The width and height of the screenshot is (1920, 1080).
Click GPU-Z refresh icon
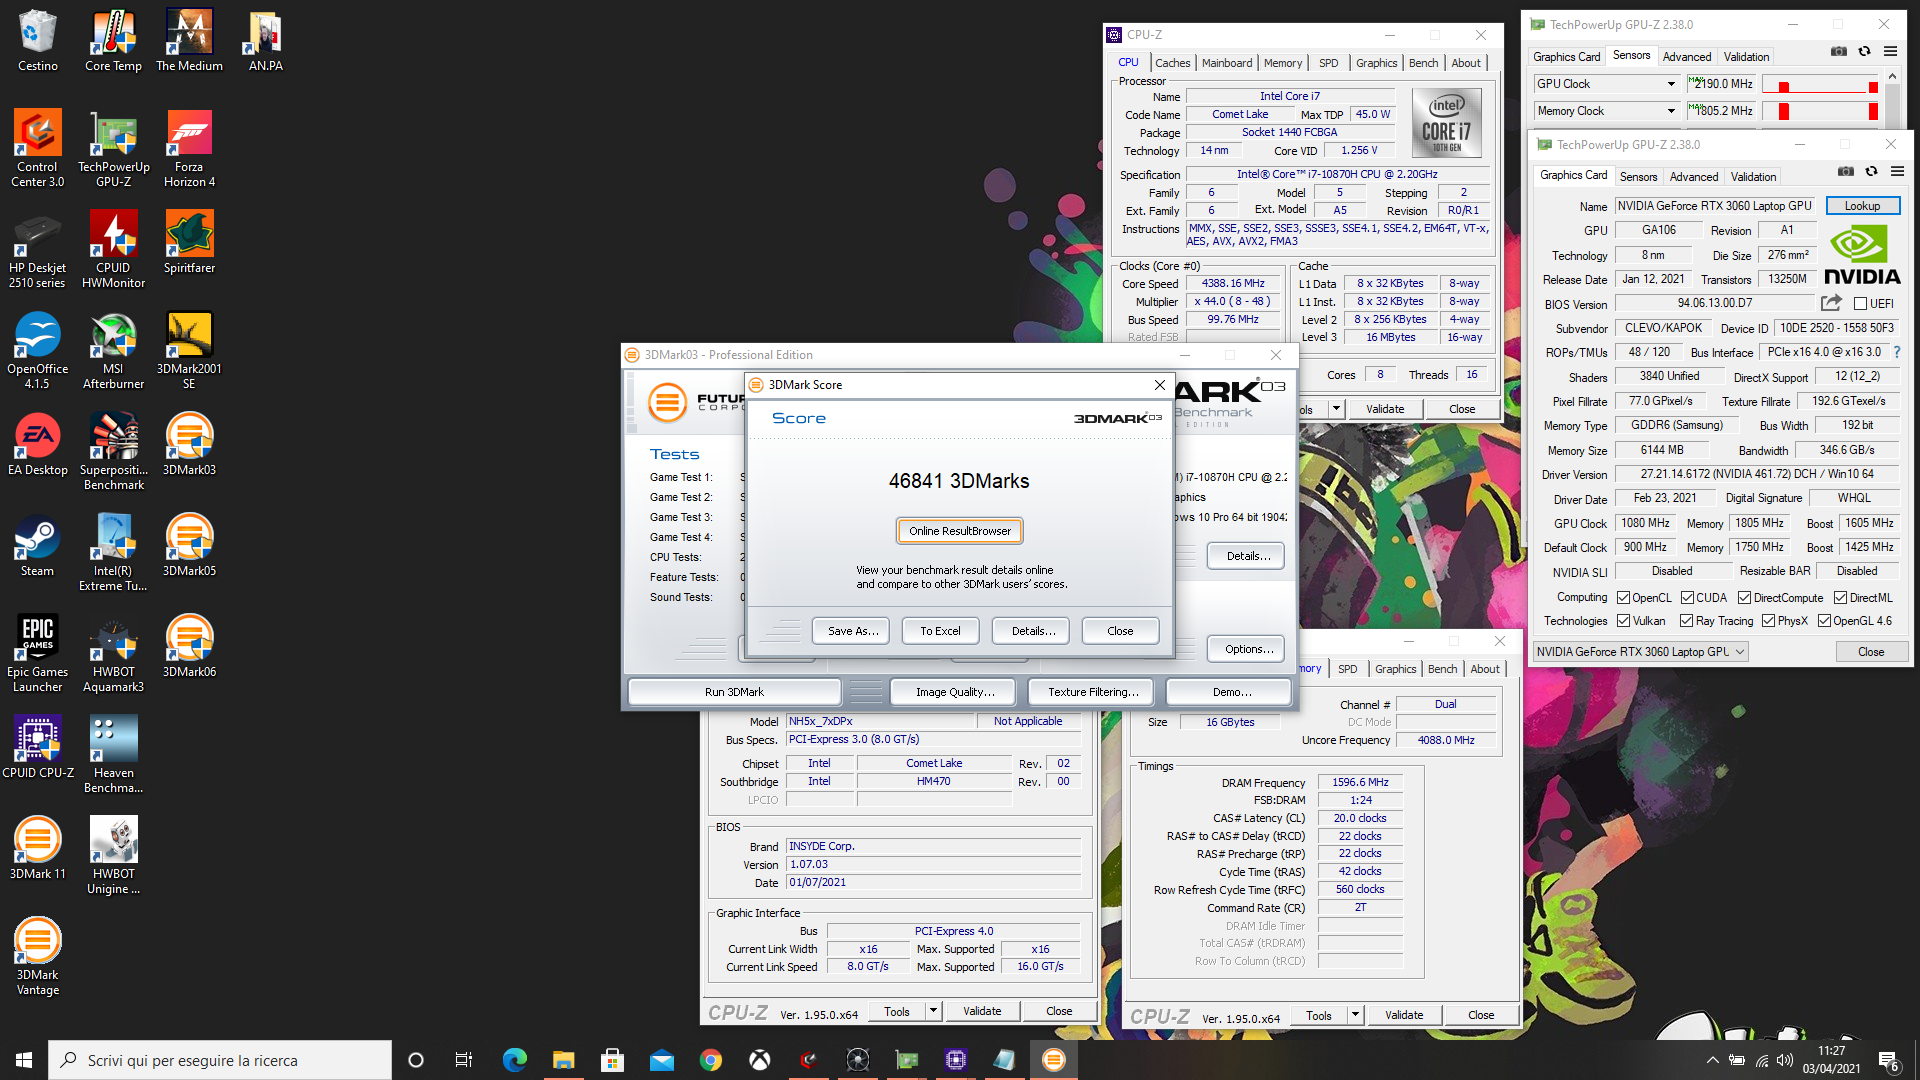[x=1871, y=171]
